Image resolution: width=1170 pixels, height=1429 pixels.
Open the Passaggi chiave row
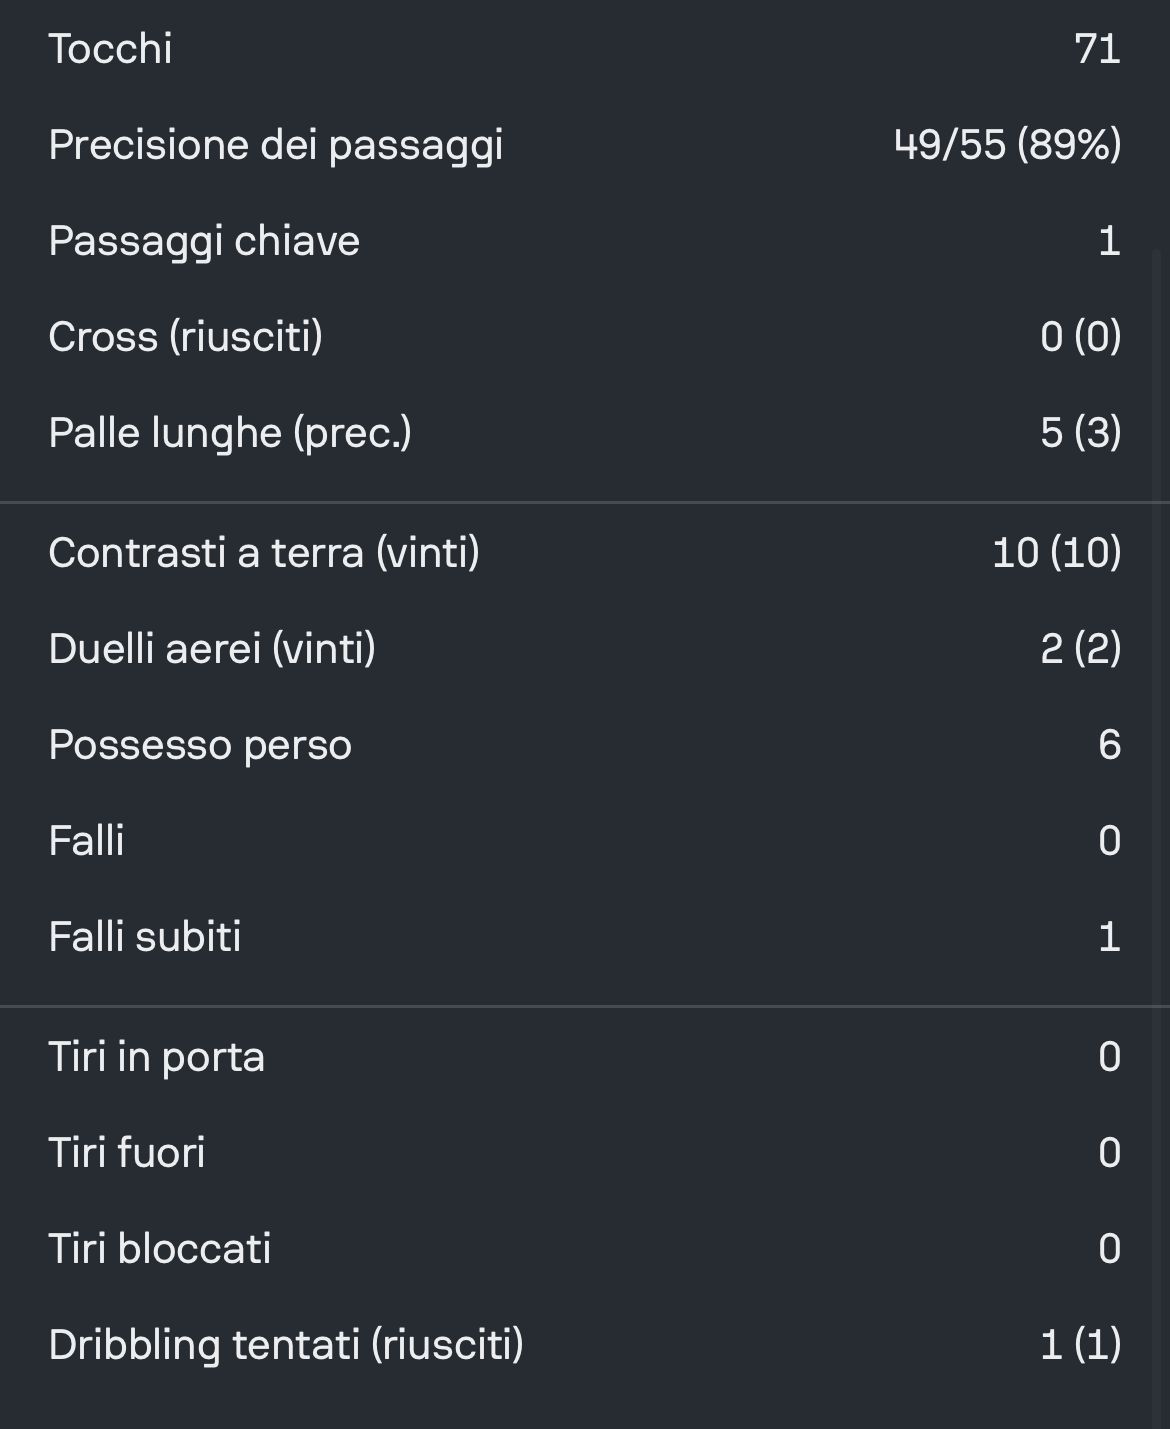tap(585, 240)
